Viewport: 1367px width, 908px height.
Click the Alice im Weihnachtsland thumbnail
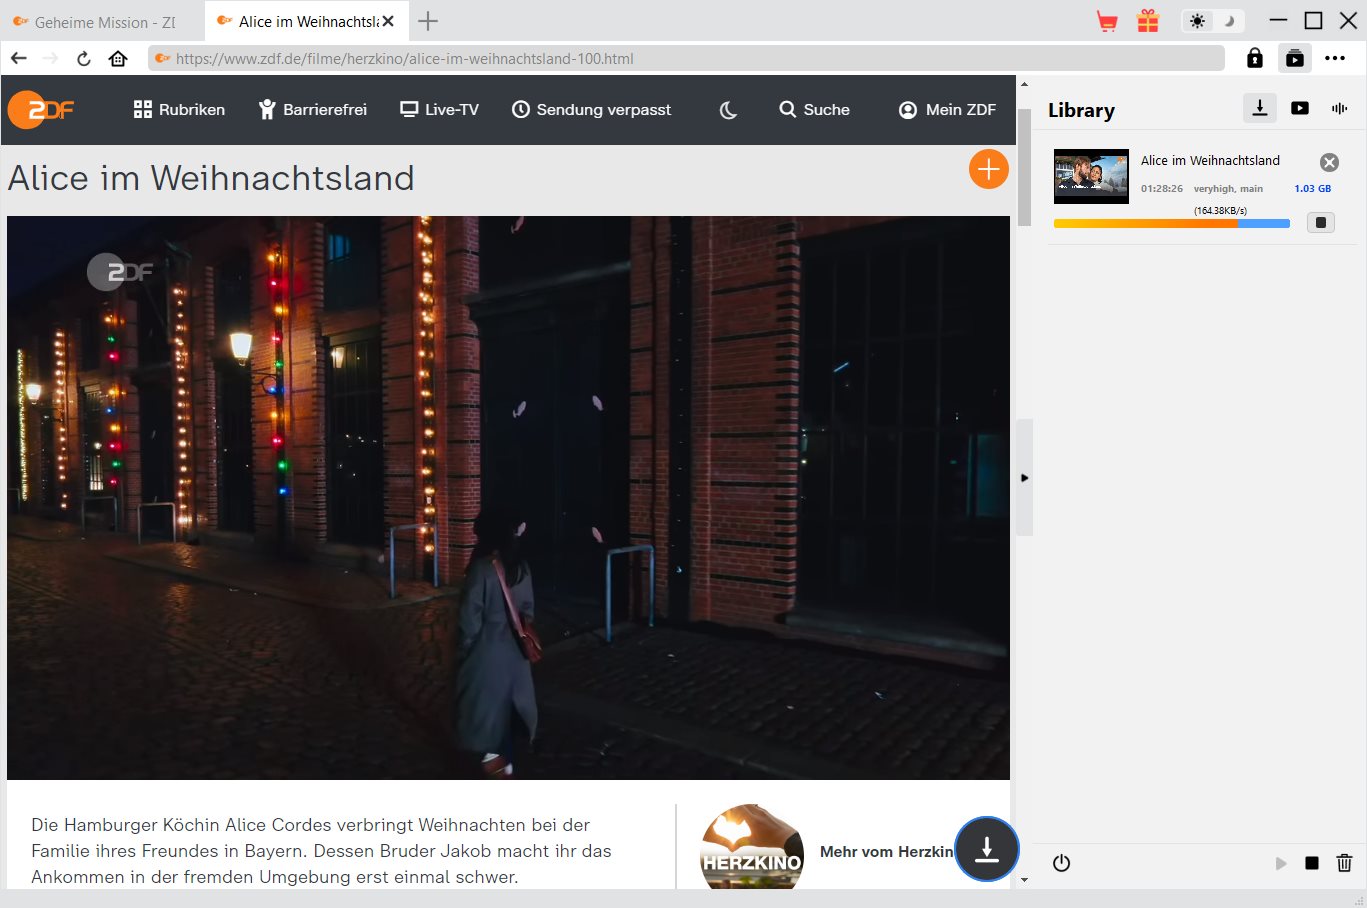pos(1091,177)
